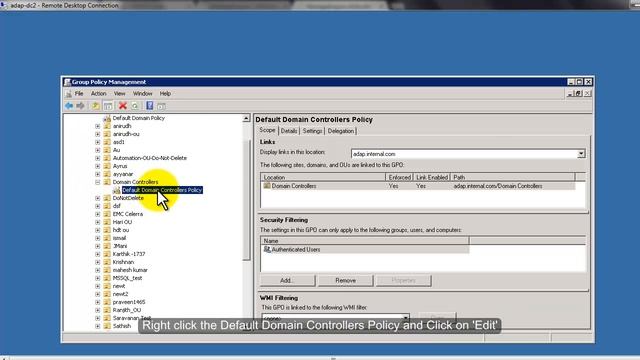
Task: Select the Ranjith_OU tree item
Action: click(127, 310)
